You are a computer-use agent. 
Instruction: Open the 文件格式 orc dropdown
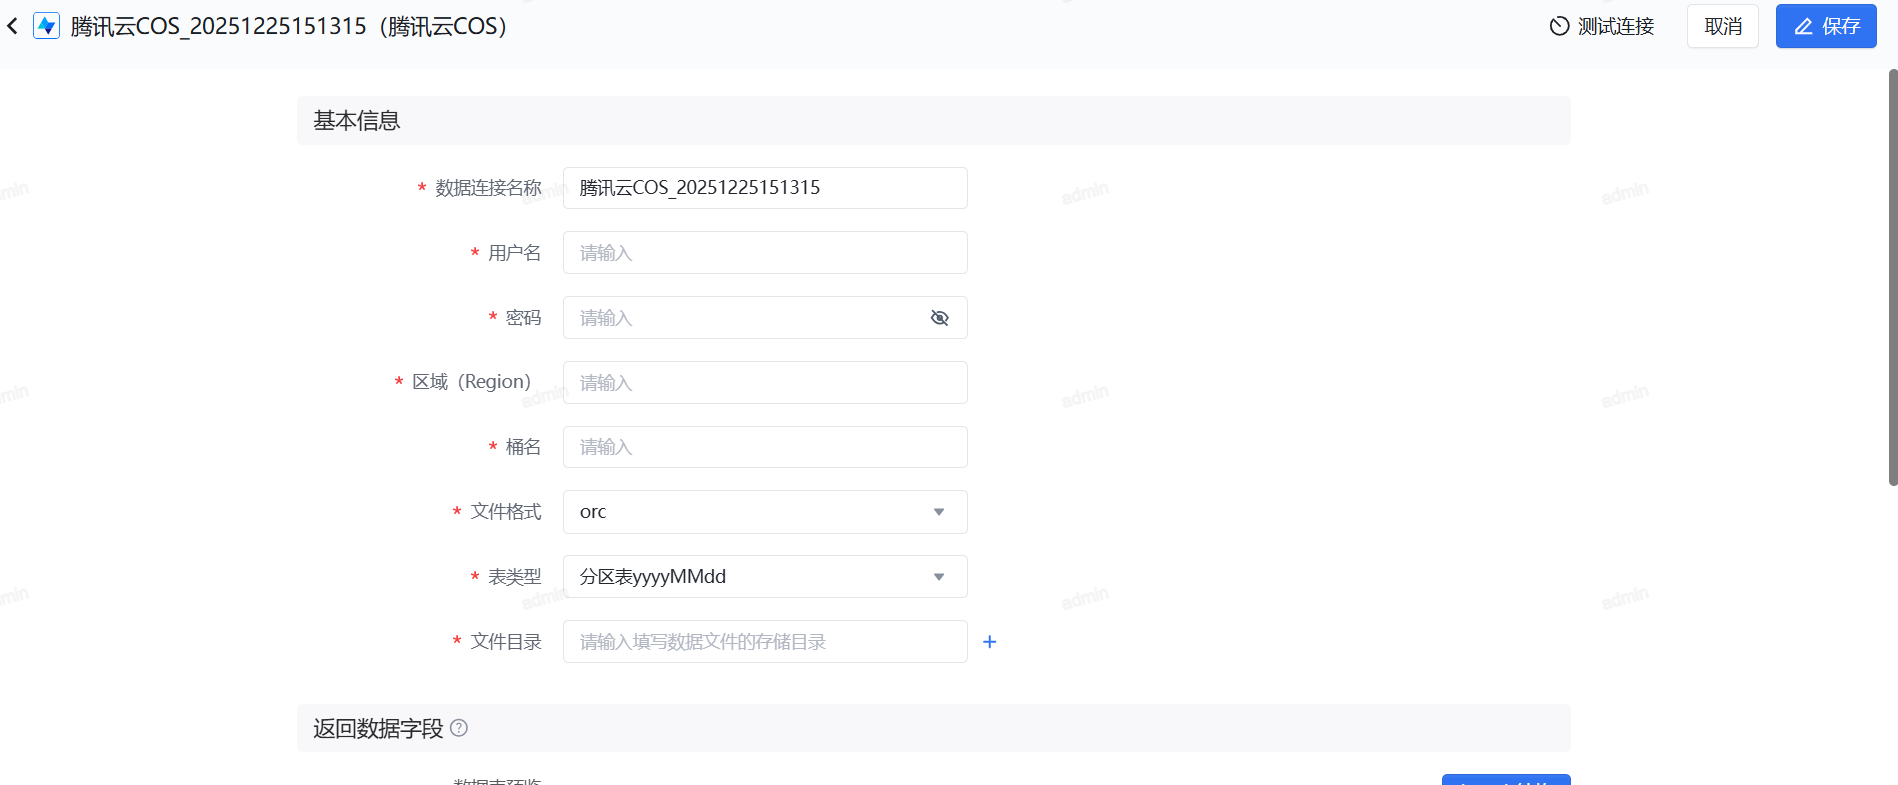click(x=764, y=512)
